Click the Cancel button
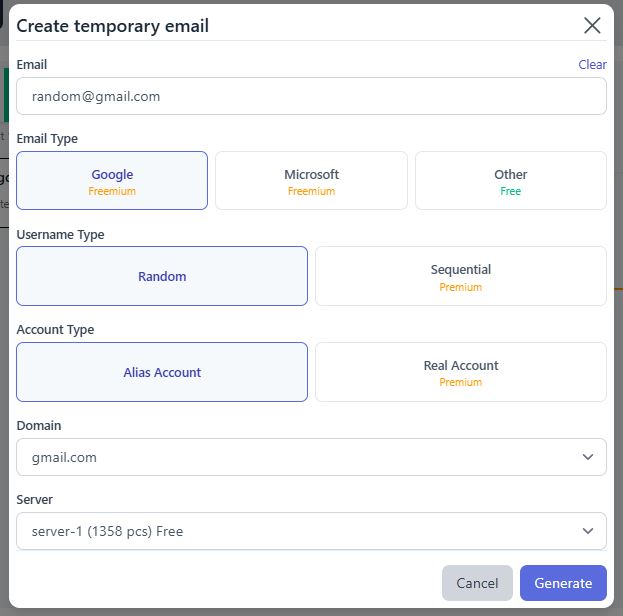The image size is (623, 616). tap(477, 583)
